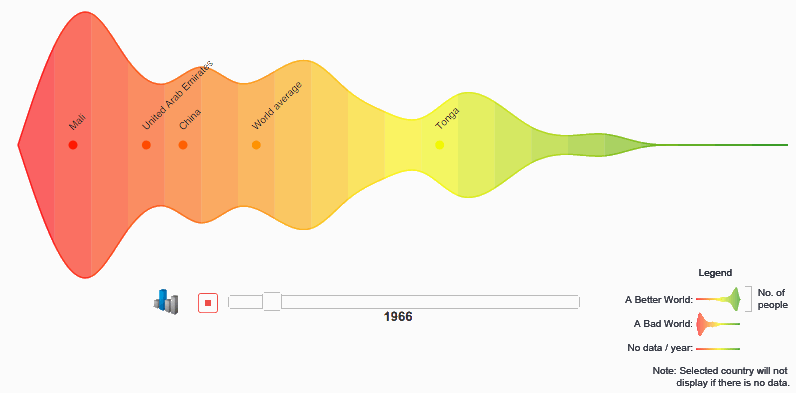Click the Mali country label
The width and height of the screenshot is (797, 393).
coord(77,123)
